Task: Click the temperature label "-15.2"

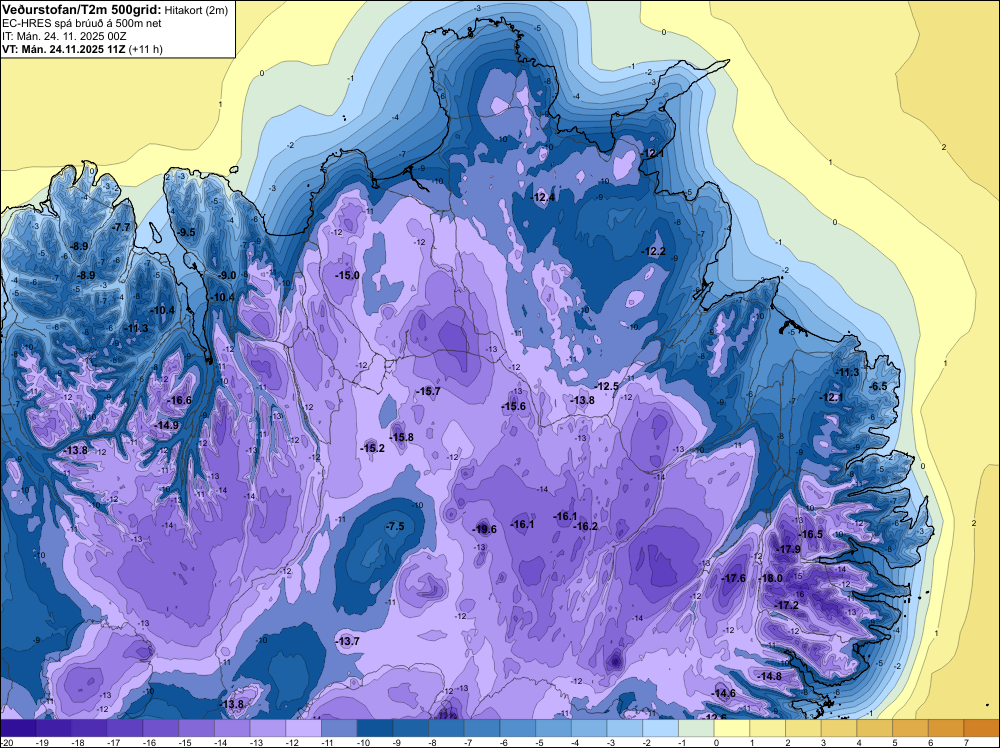Action: [372, 448]
